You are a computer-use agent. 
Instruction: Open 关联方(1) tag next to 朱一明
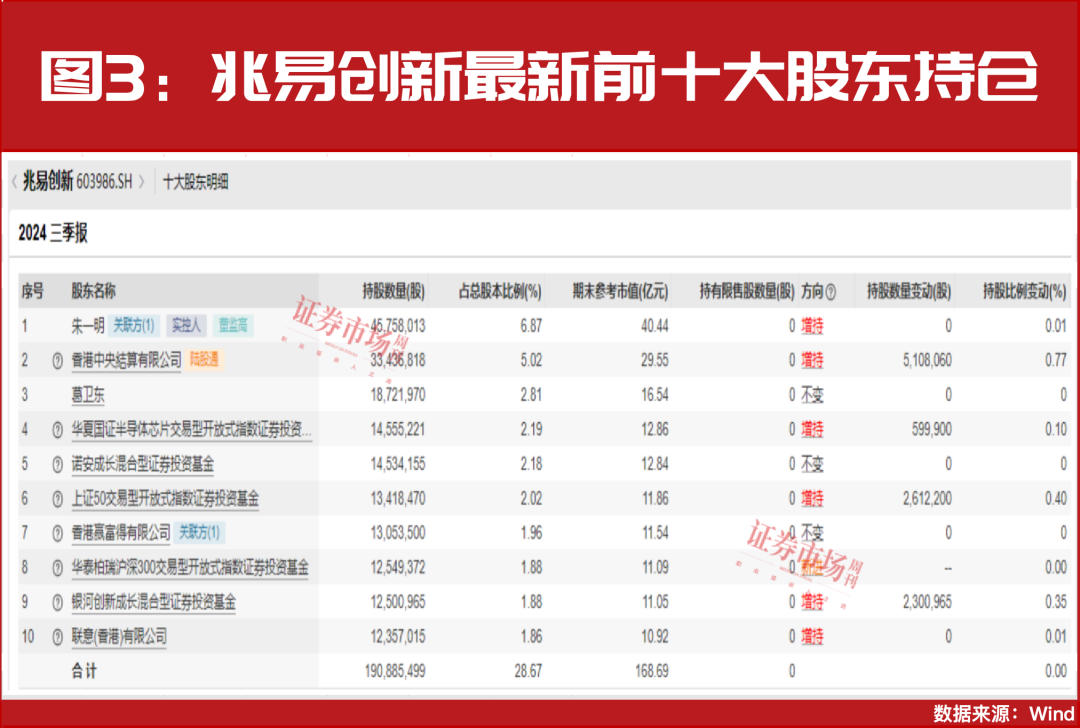134,325
